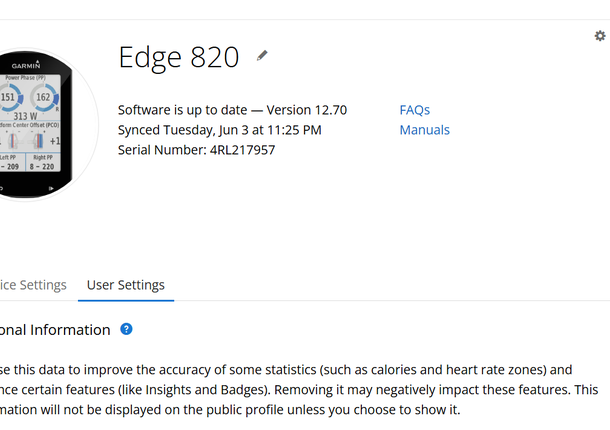This screenshot has width=610, height=430.
Task: Click the Left PP field on the device image
Action: 9,161
